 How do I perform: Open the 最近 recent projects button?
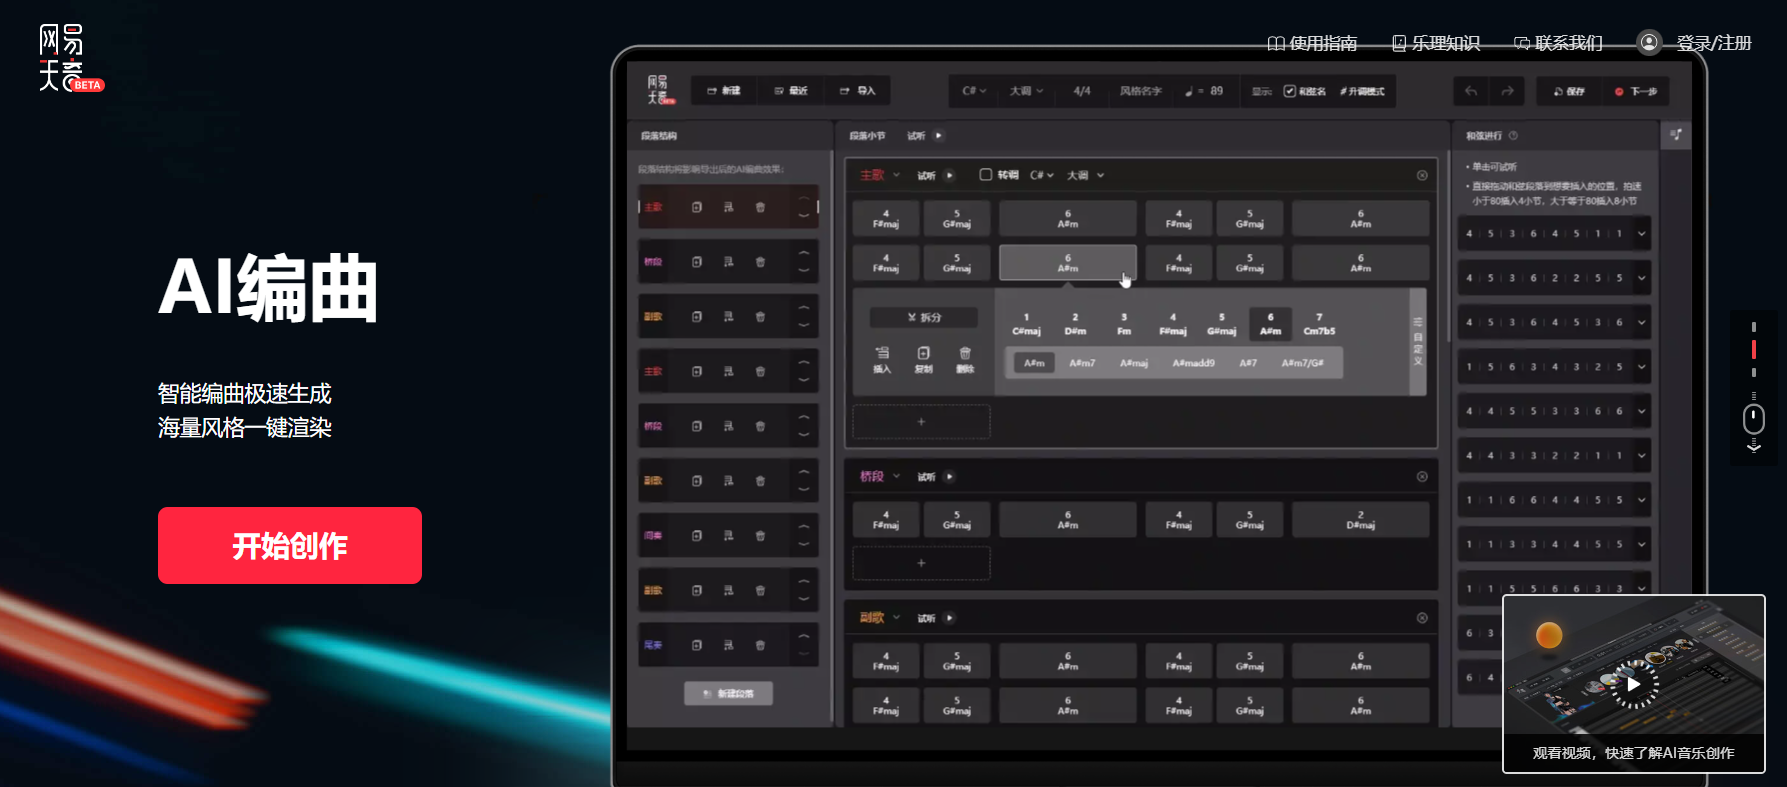[791, 91]
